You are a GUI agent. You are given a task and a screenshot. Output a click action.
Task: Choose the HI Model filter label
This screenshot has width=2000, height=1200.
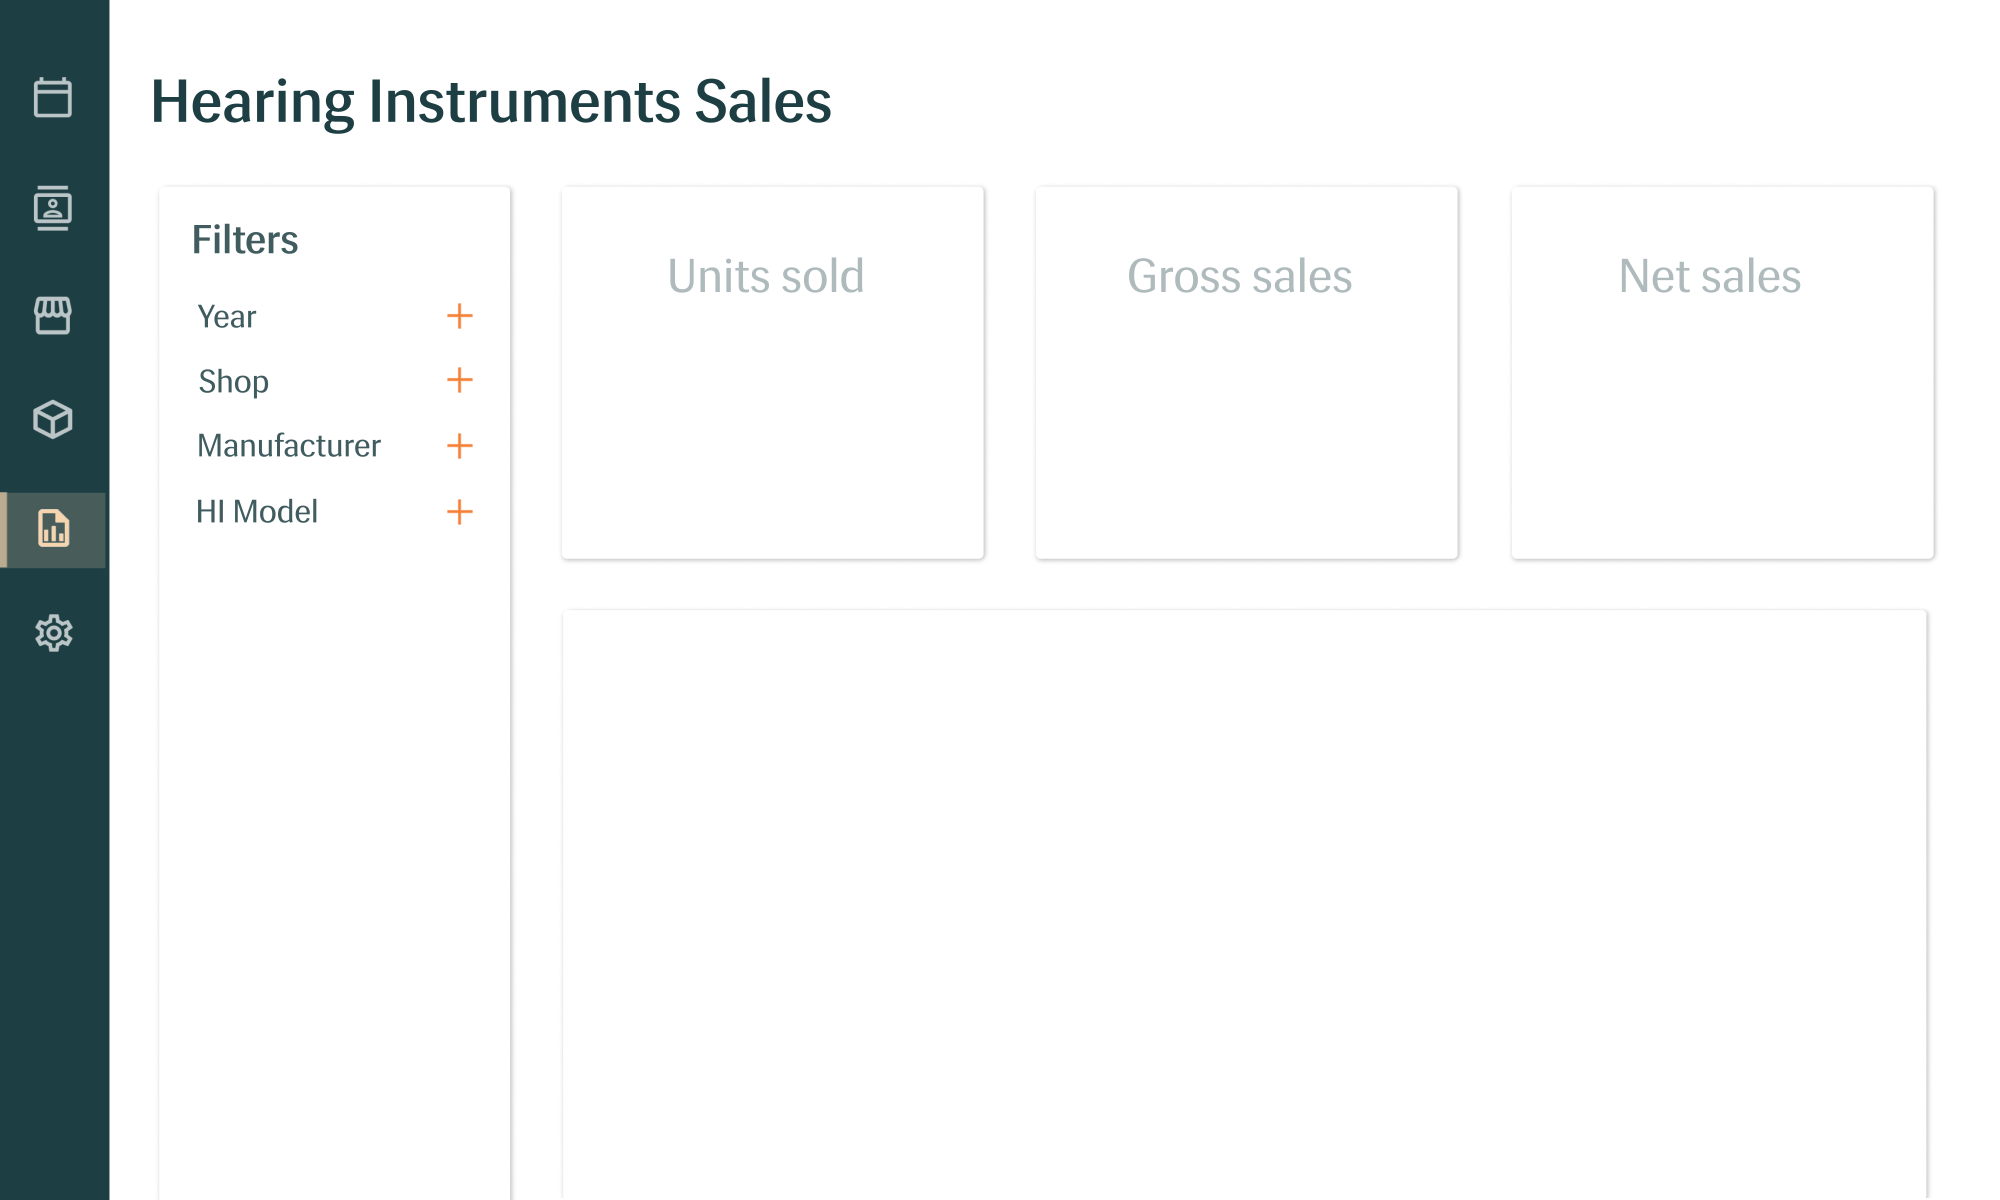[x=257, y=512]
